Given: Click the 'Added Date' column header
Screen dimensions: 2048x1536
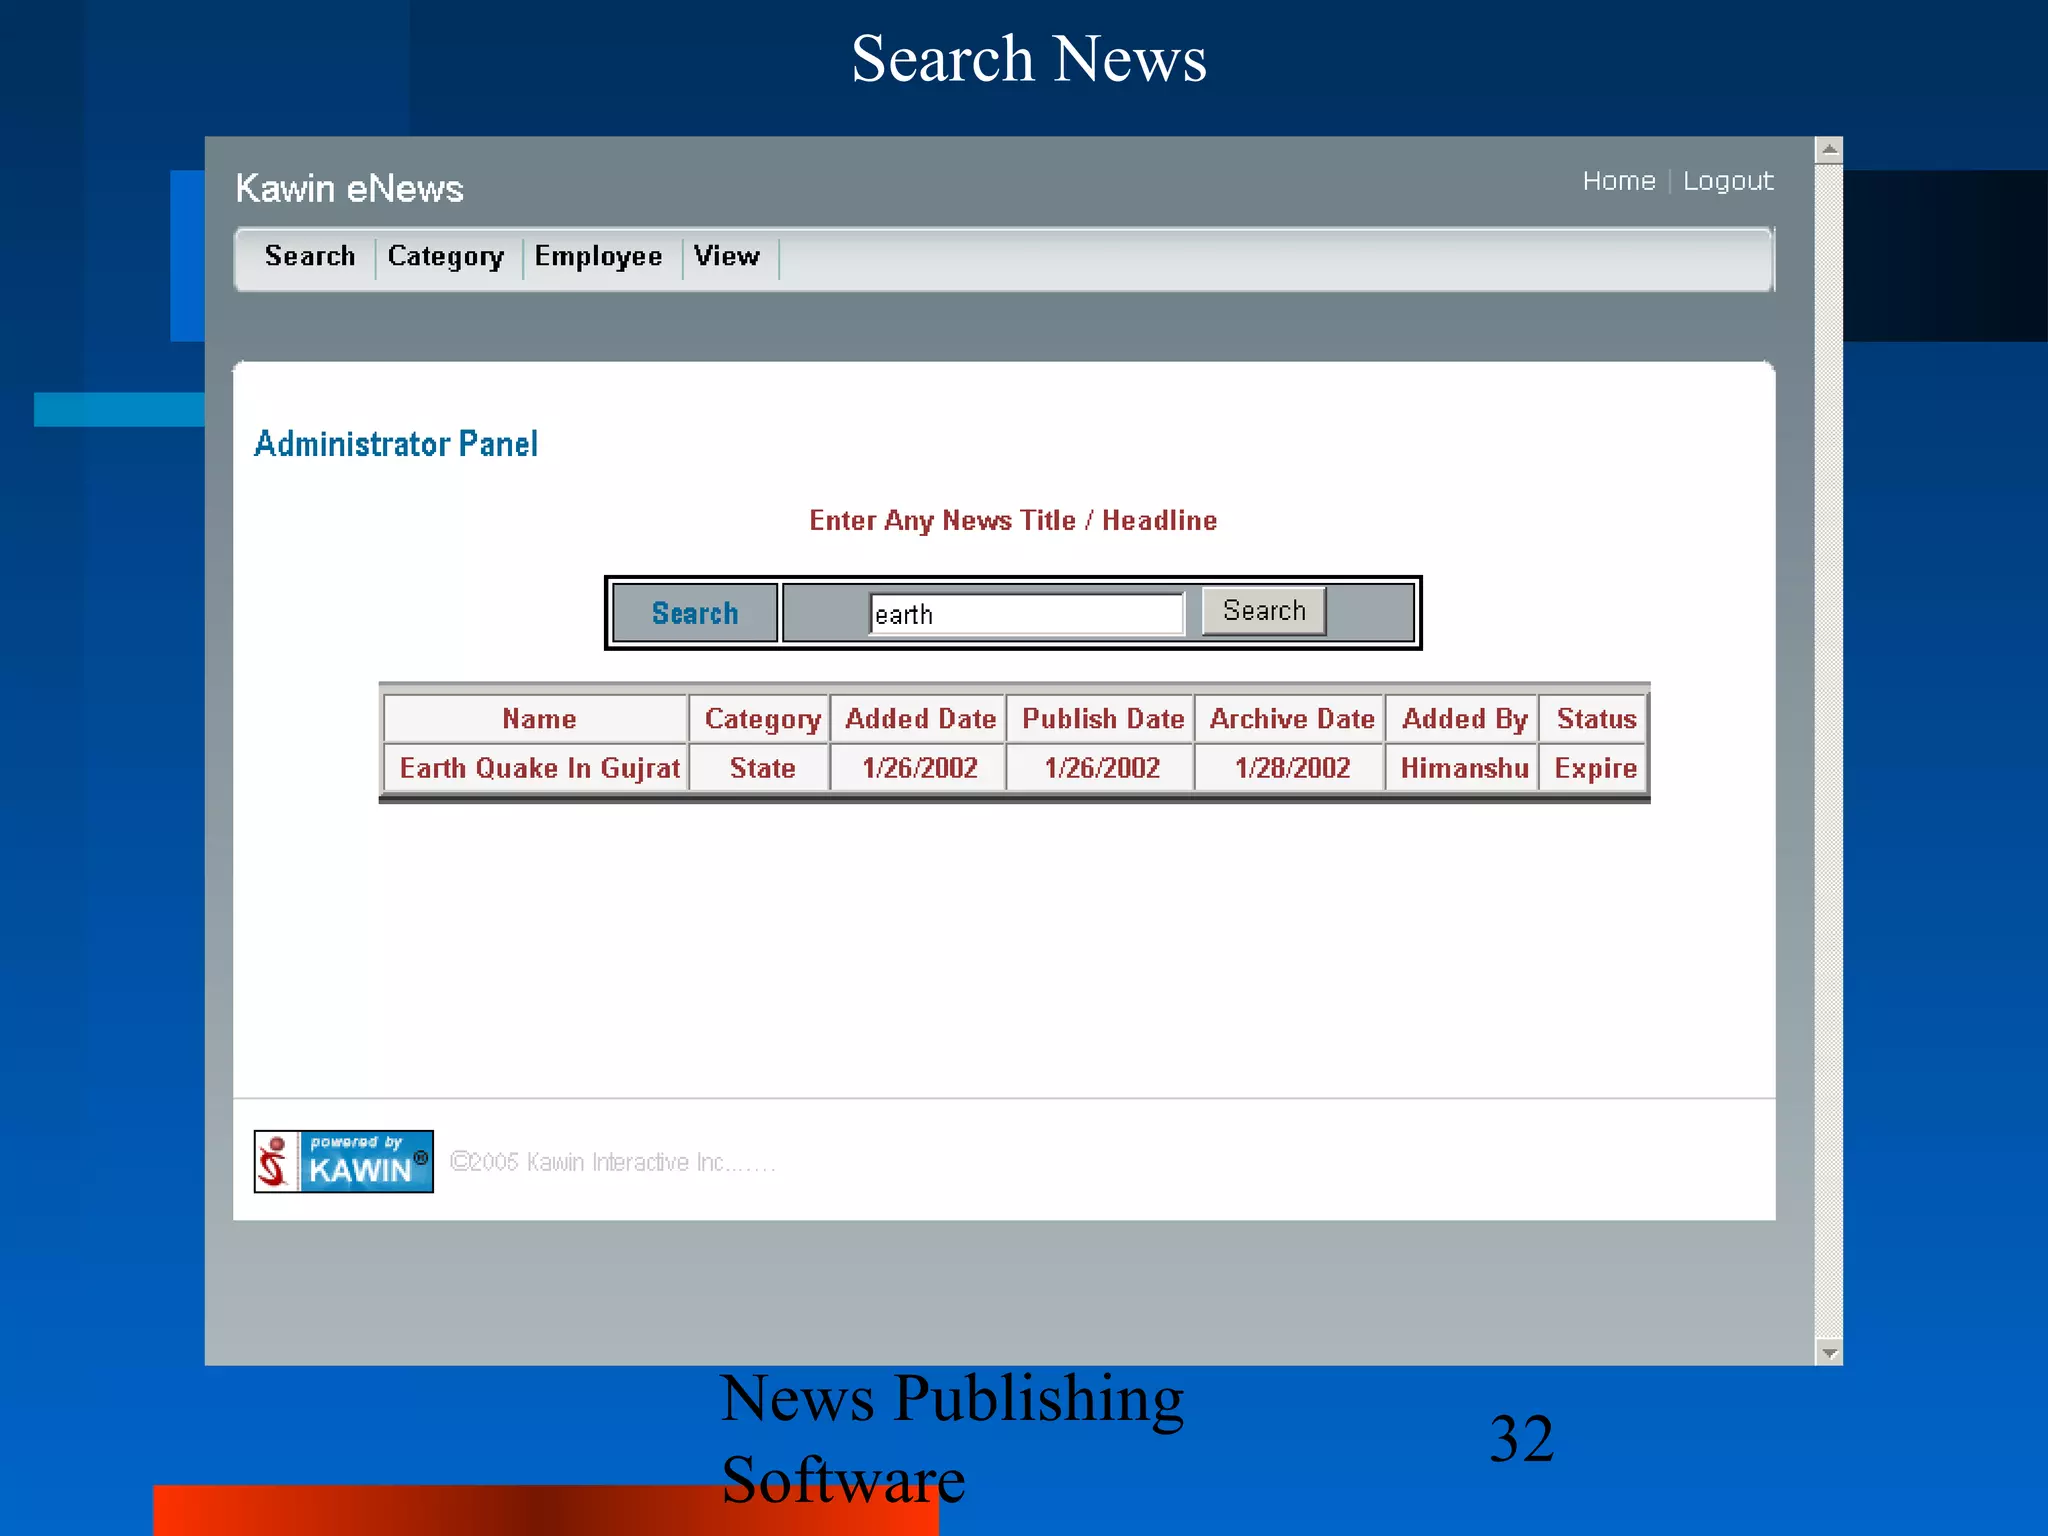Looking at the screenshot, I should [919, 719].
